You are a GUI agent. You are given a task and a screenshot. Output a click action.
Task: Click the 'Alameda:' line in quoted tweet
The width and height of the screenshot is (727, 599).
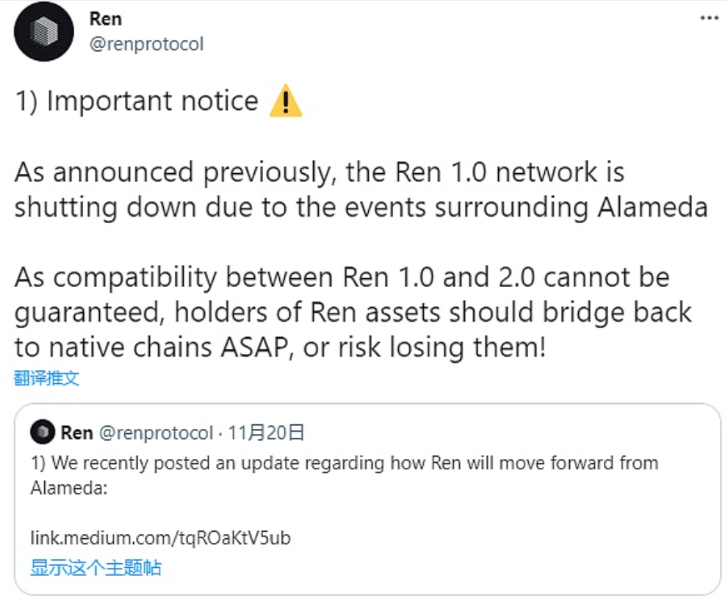(68, 488)
